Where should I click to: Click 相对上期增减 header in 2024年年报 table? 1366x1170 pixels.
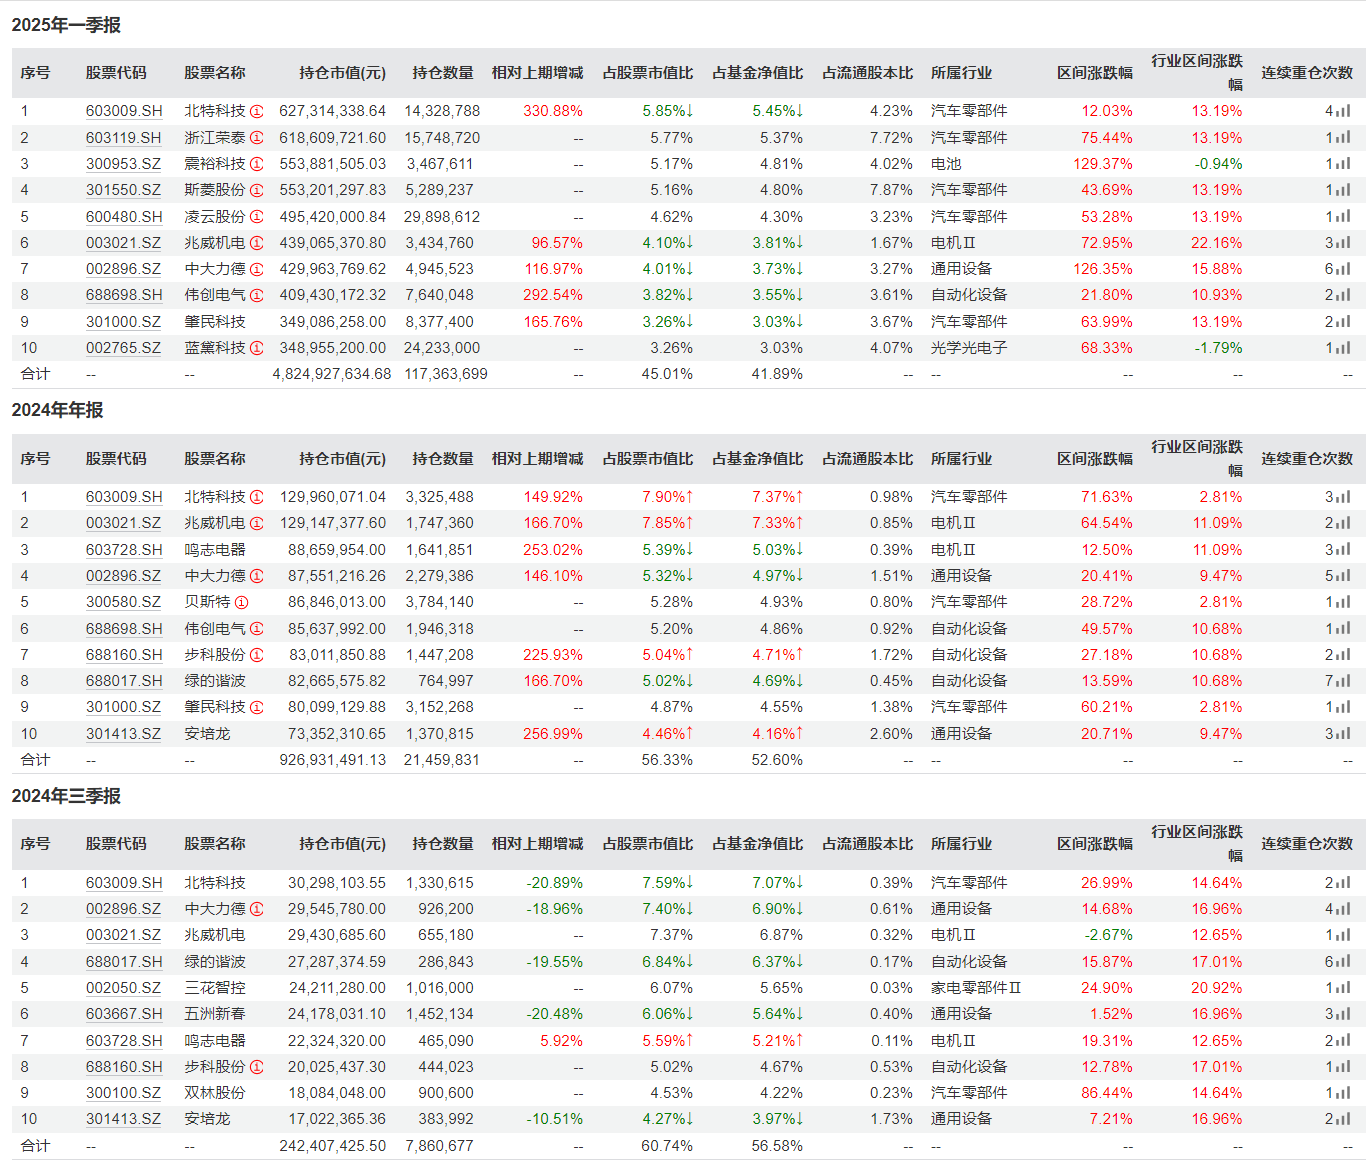pos(537,459)
